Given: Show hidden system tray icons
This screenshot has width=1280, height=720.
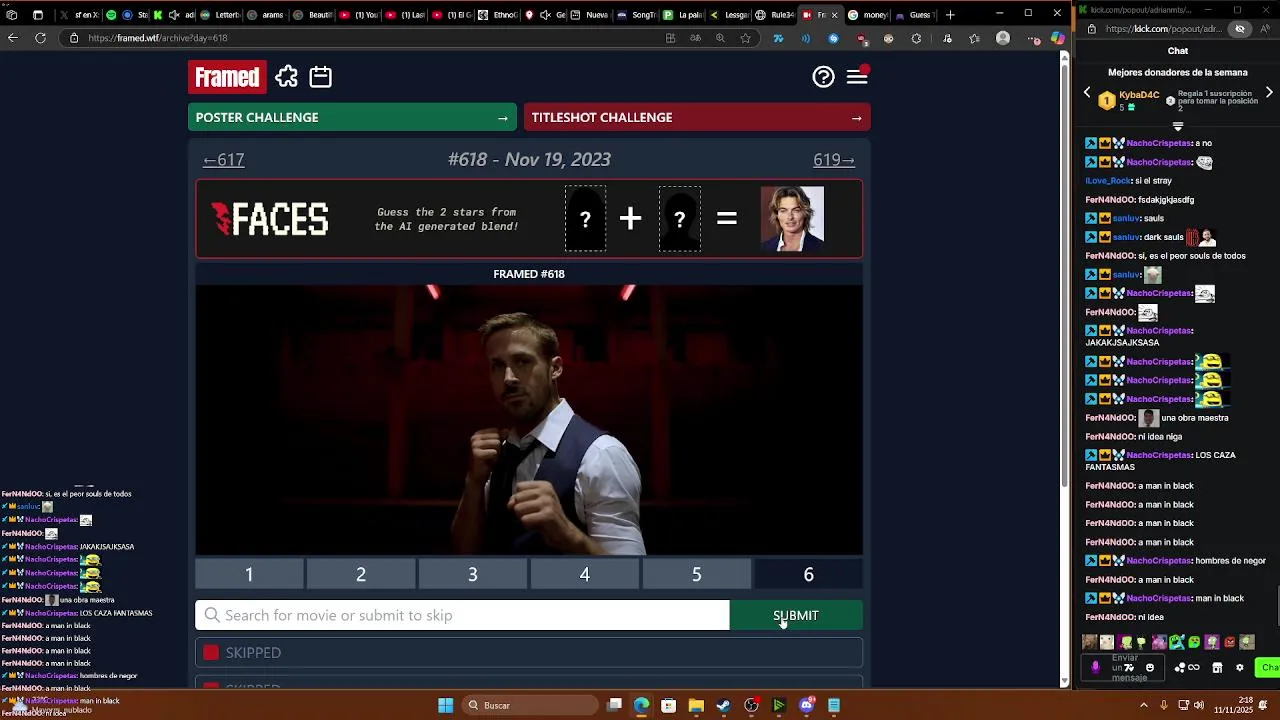Looking at the screenshot, I should 1144,705.
